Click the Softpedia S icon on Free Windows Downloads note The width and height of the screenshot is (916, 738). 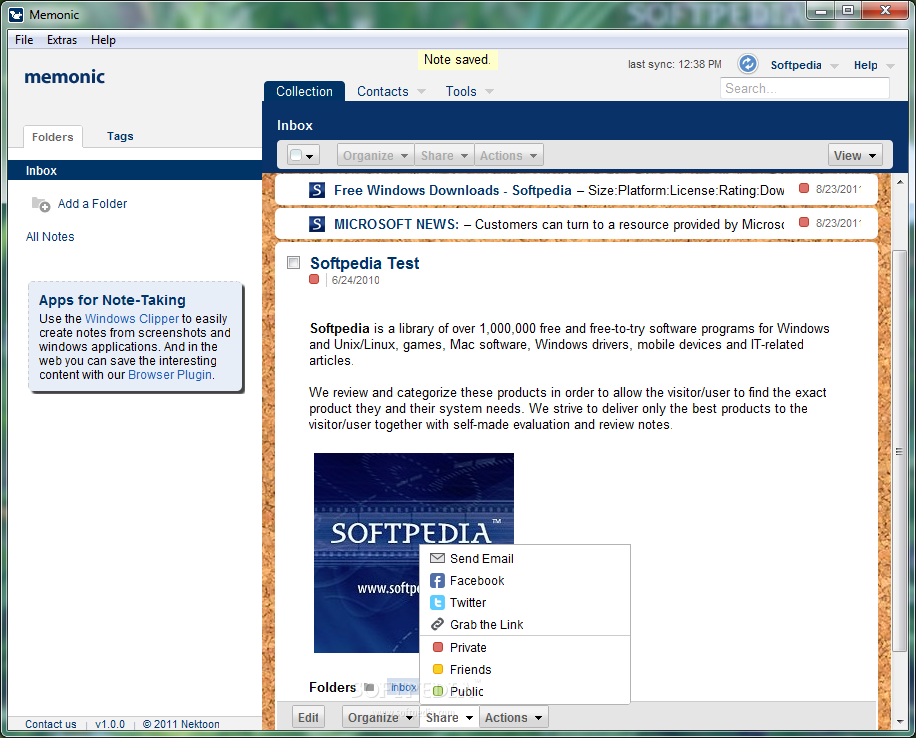[x=317, y=190]
